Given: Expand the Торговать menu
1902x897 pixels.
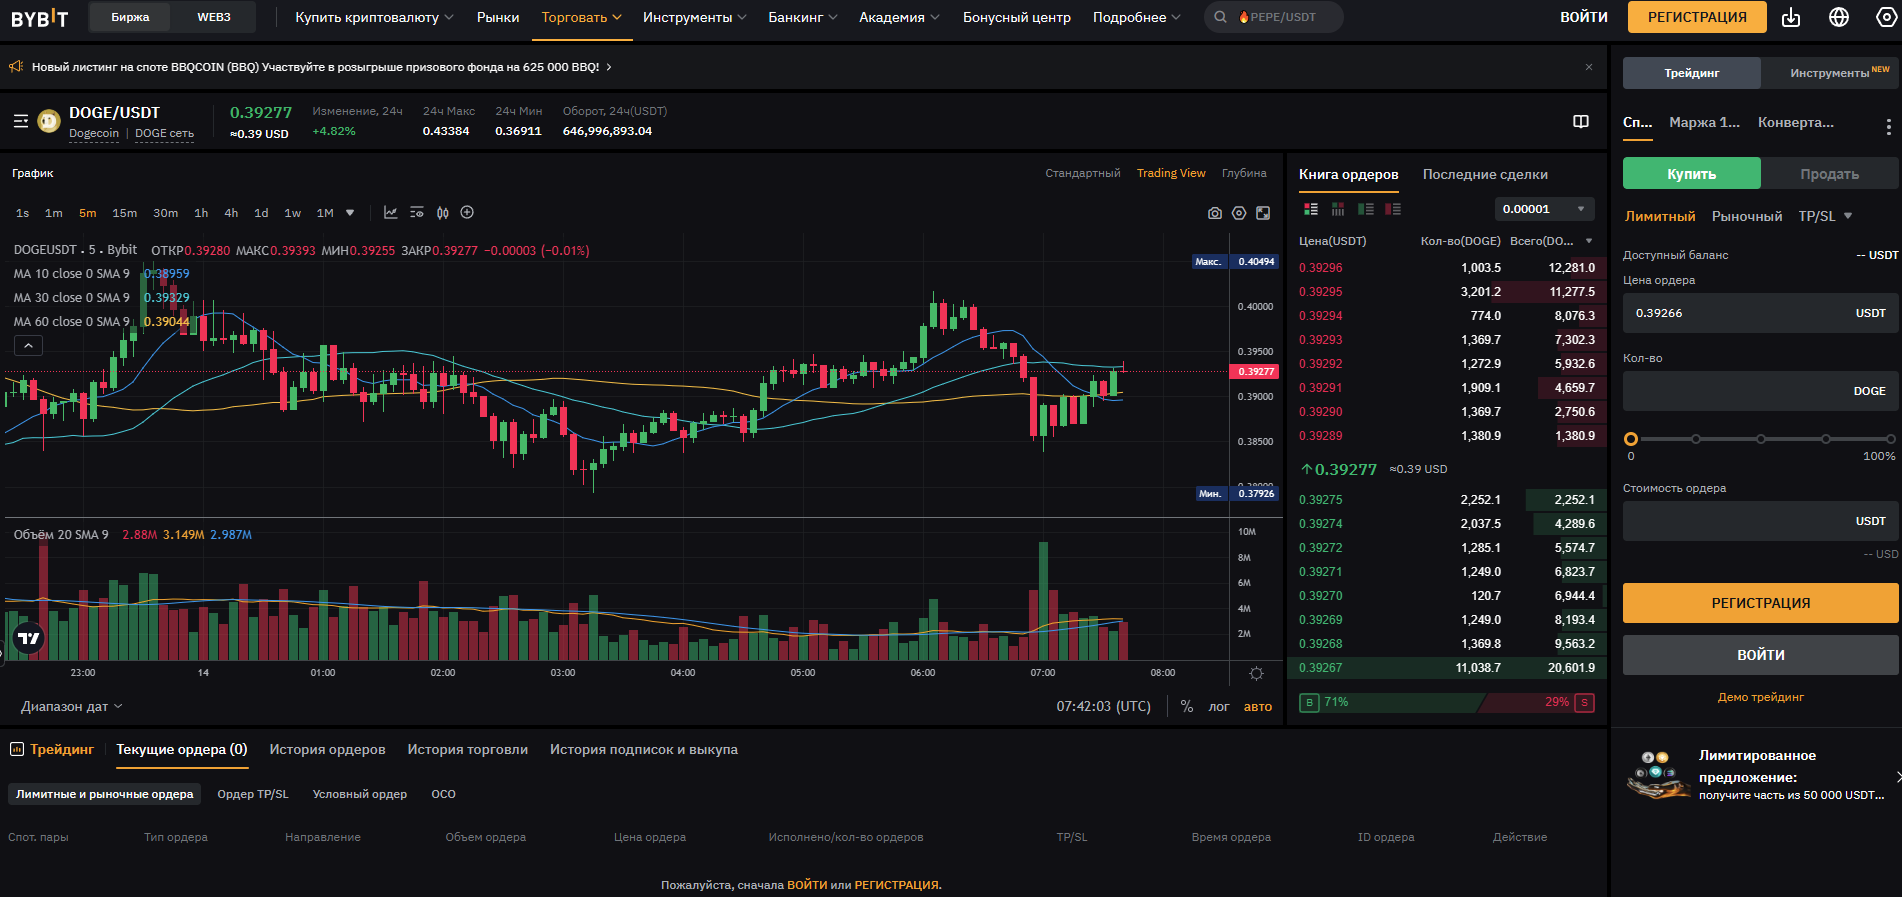Looking at the screenshot, I should [x=582, y=17].
